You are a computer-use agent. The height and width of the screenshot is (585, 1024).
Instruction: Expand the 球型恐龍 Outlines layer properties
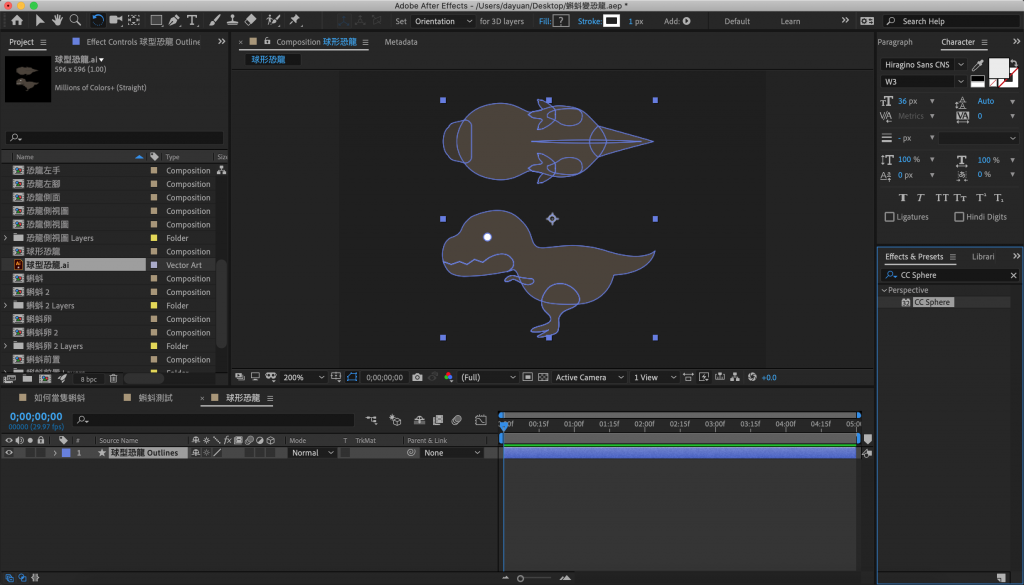(x=54, y=453)
